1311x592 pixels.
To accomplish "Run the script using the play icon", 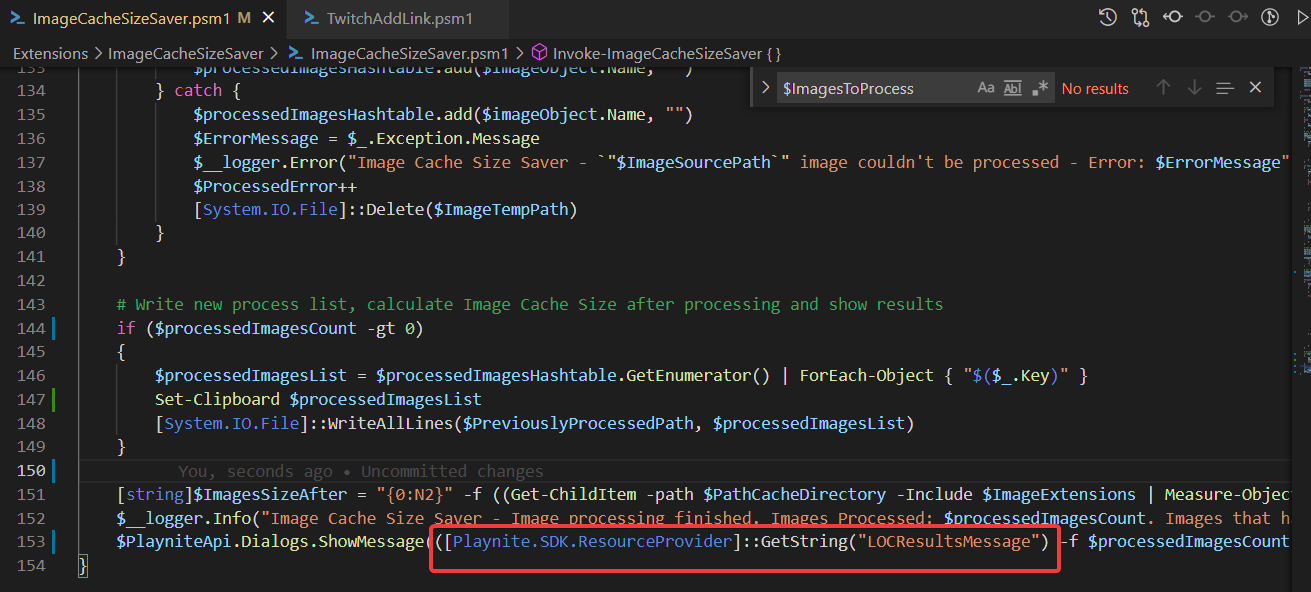I will pos(1304,16).
